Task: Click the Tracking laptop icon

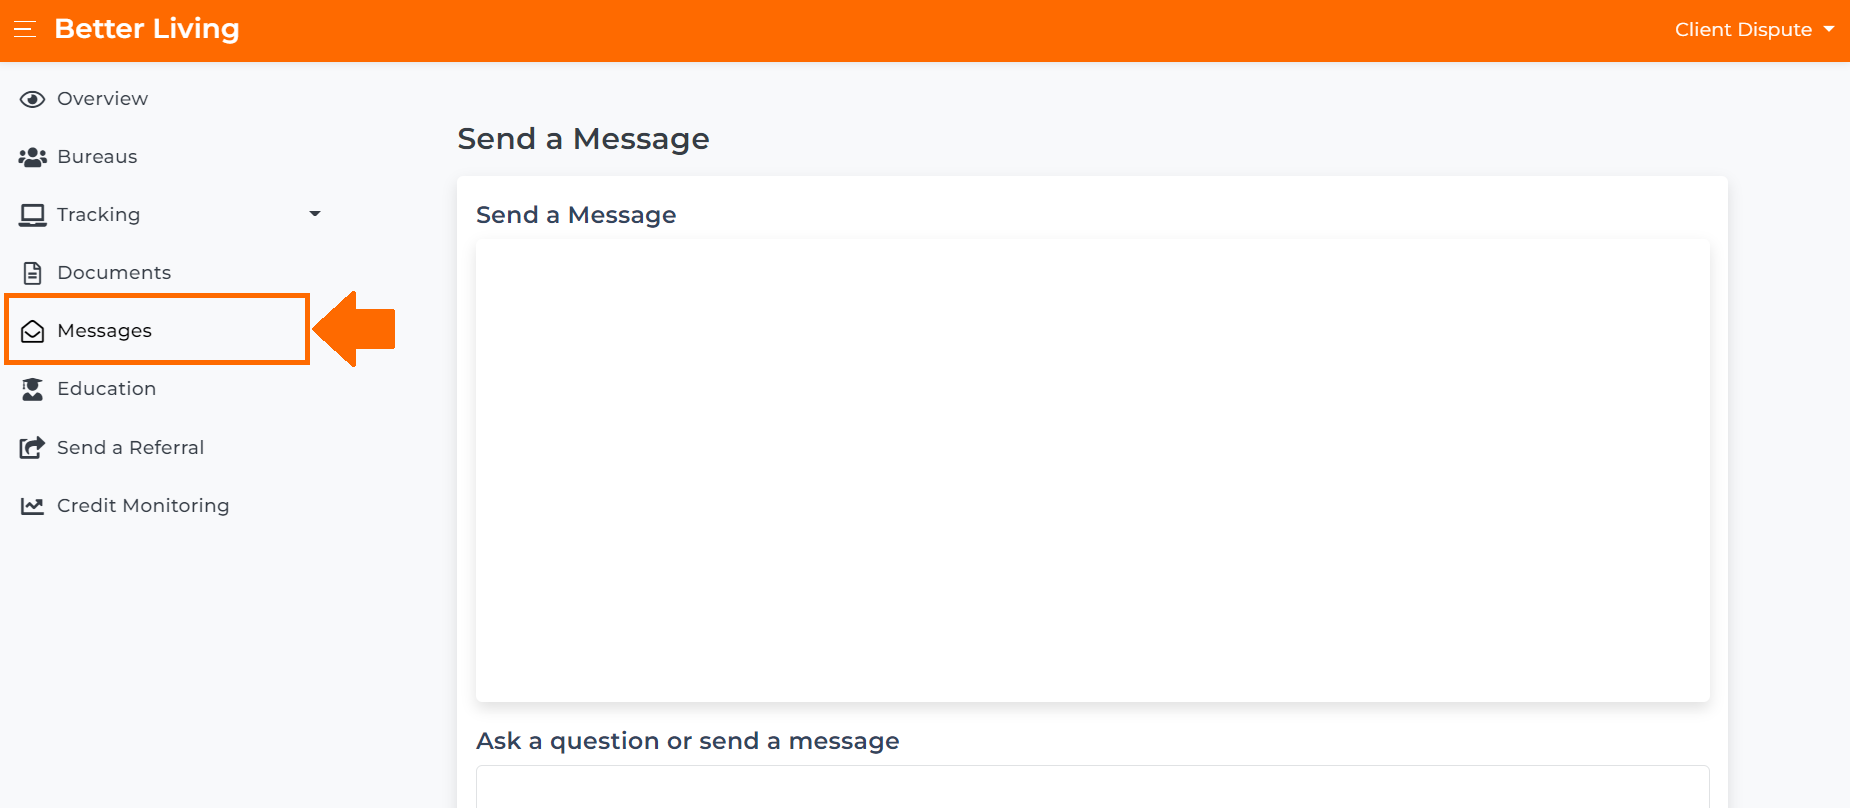Action: (32, 215)
